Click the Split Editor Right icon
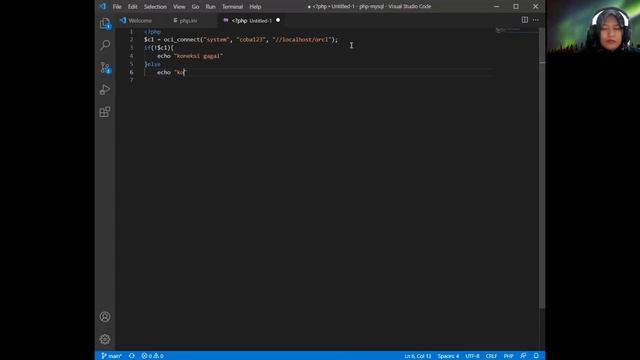The height and width of the screenshot is (360, 640). 524,20
